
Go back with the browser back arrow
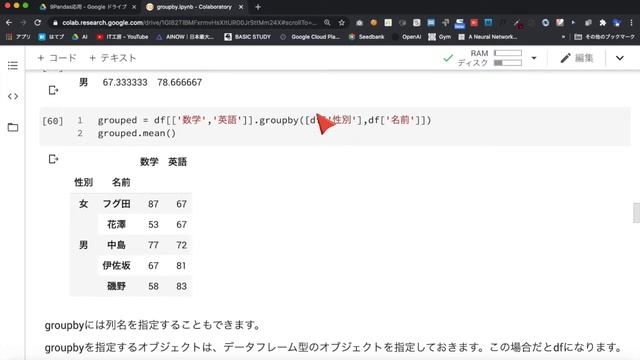9,23
